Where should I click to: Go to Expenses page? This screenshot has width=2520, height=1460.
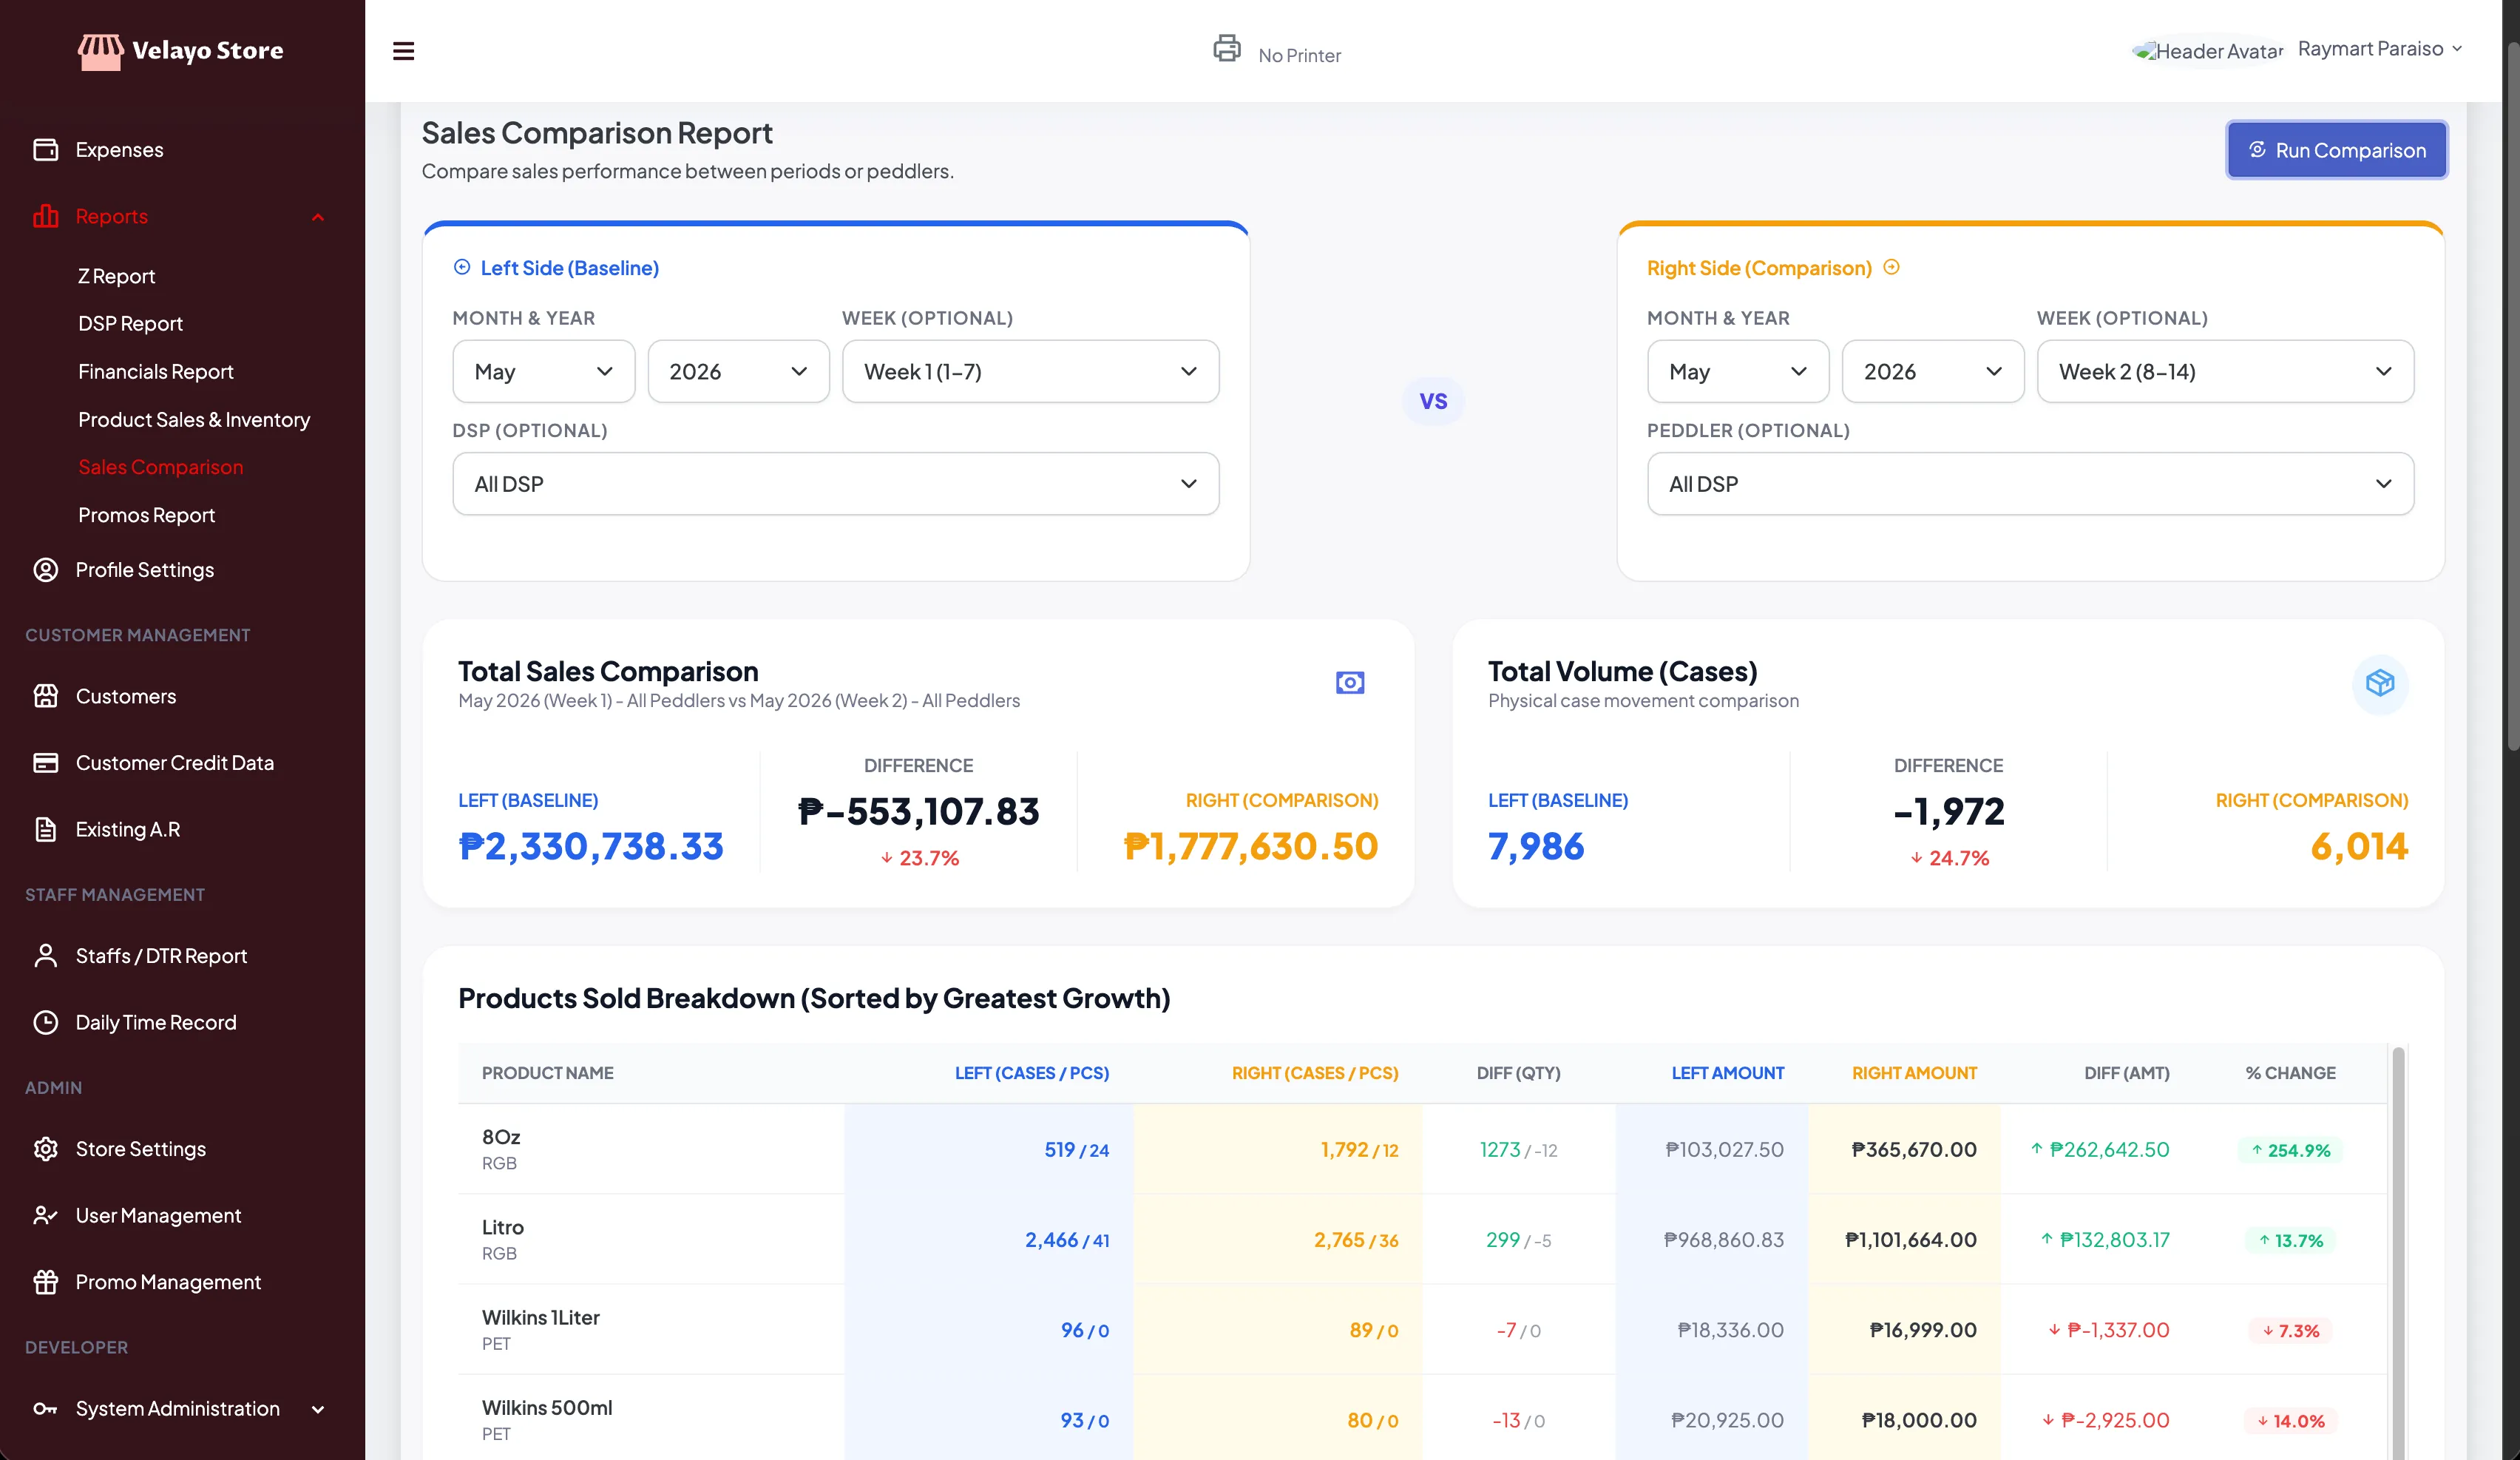[x=119, y=149]
